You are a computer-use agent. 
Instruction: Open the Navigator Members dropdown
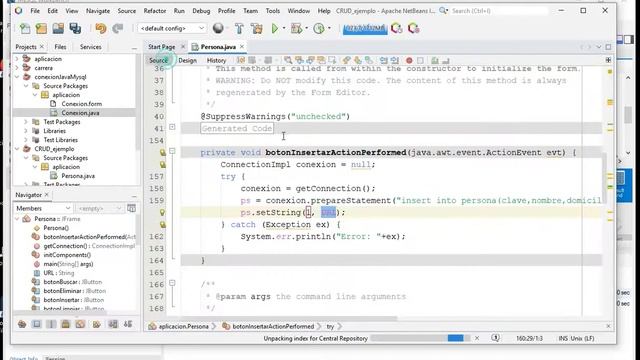[43, 208]
